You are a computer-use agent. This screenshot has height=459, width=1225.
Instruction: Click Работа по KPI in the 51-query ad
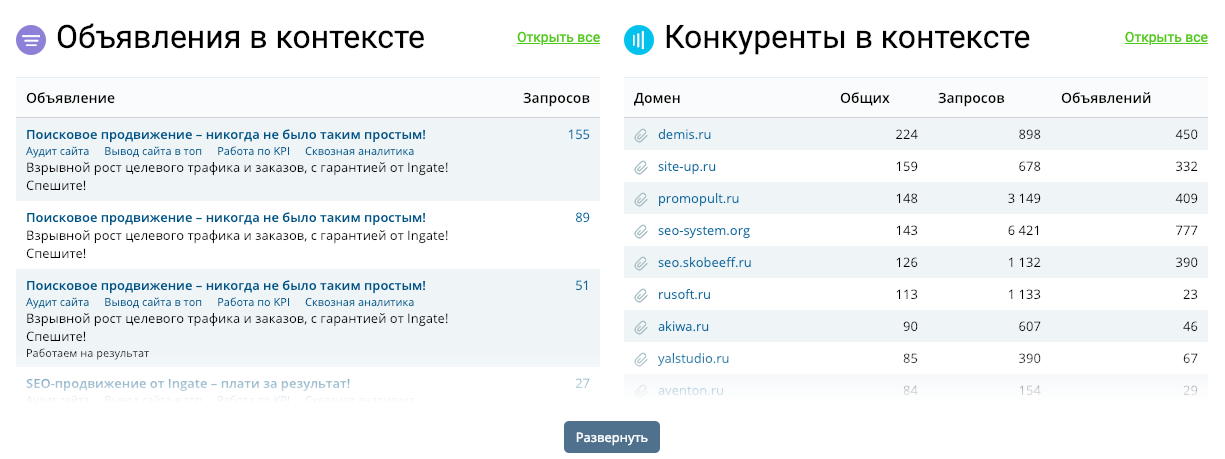253,302
